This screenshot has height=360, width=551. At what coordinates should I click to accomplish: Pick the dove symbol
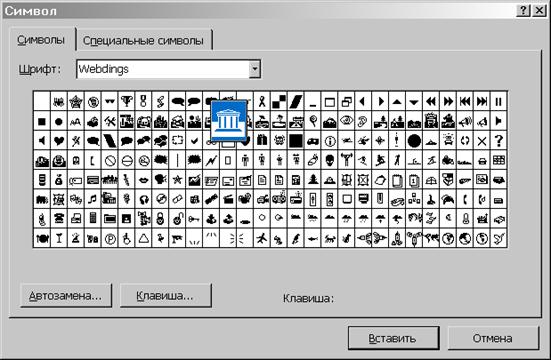tap(499, 239)
